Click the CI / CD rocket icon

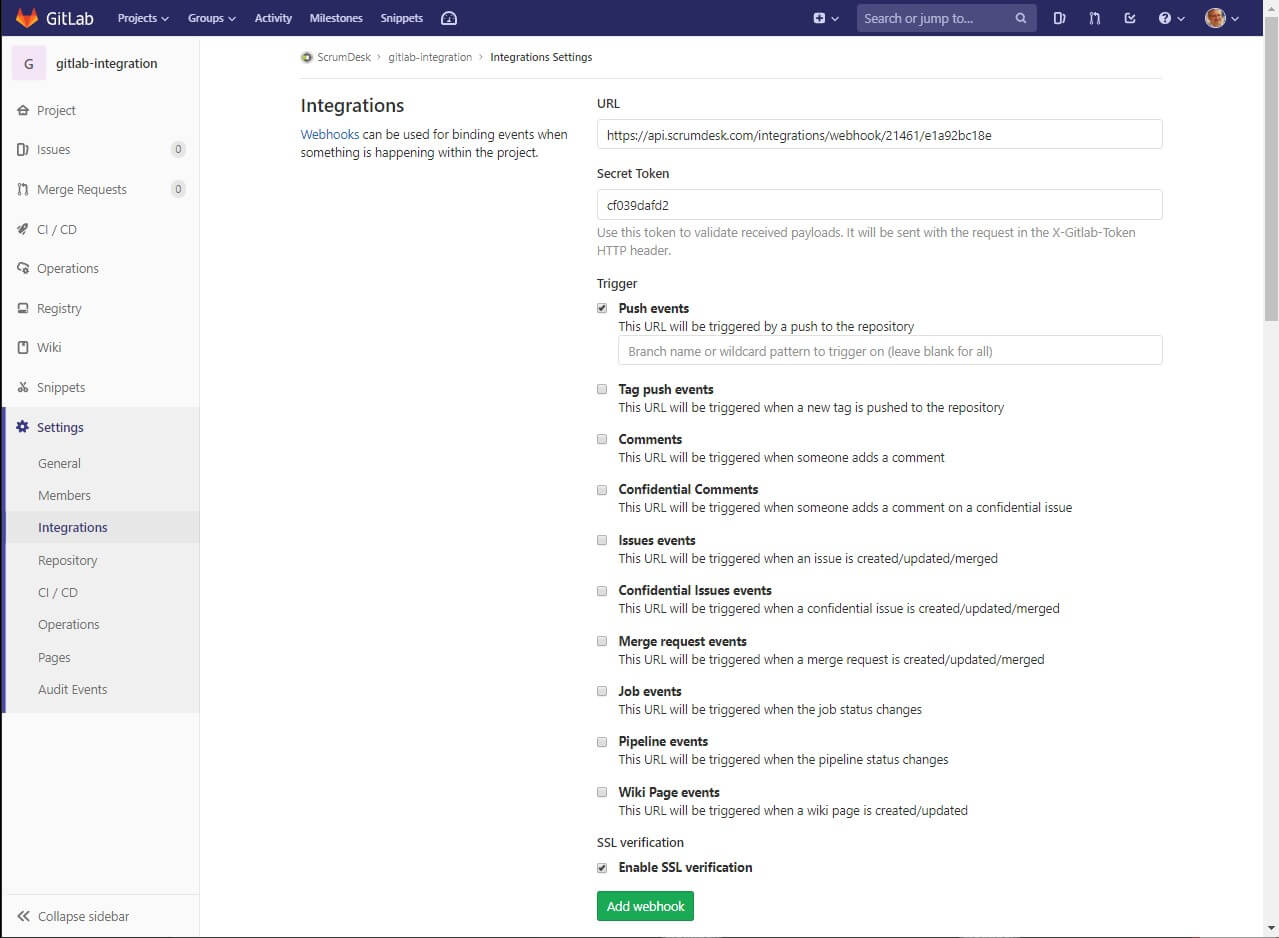pyautogui.click(x=23, y=229)
